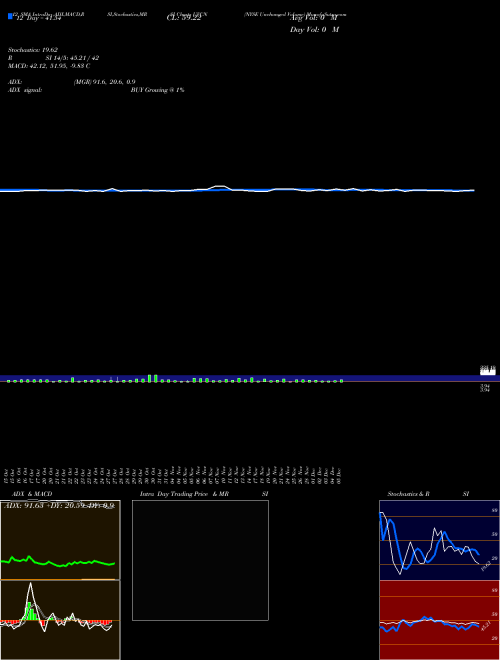Click the 'Stochastics: 19.62' readout

(x=33, y=50)
